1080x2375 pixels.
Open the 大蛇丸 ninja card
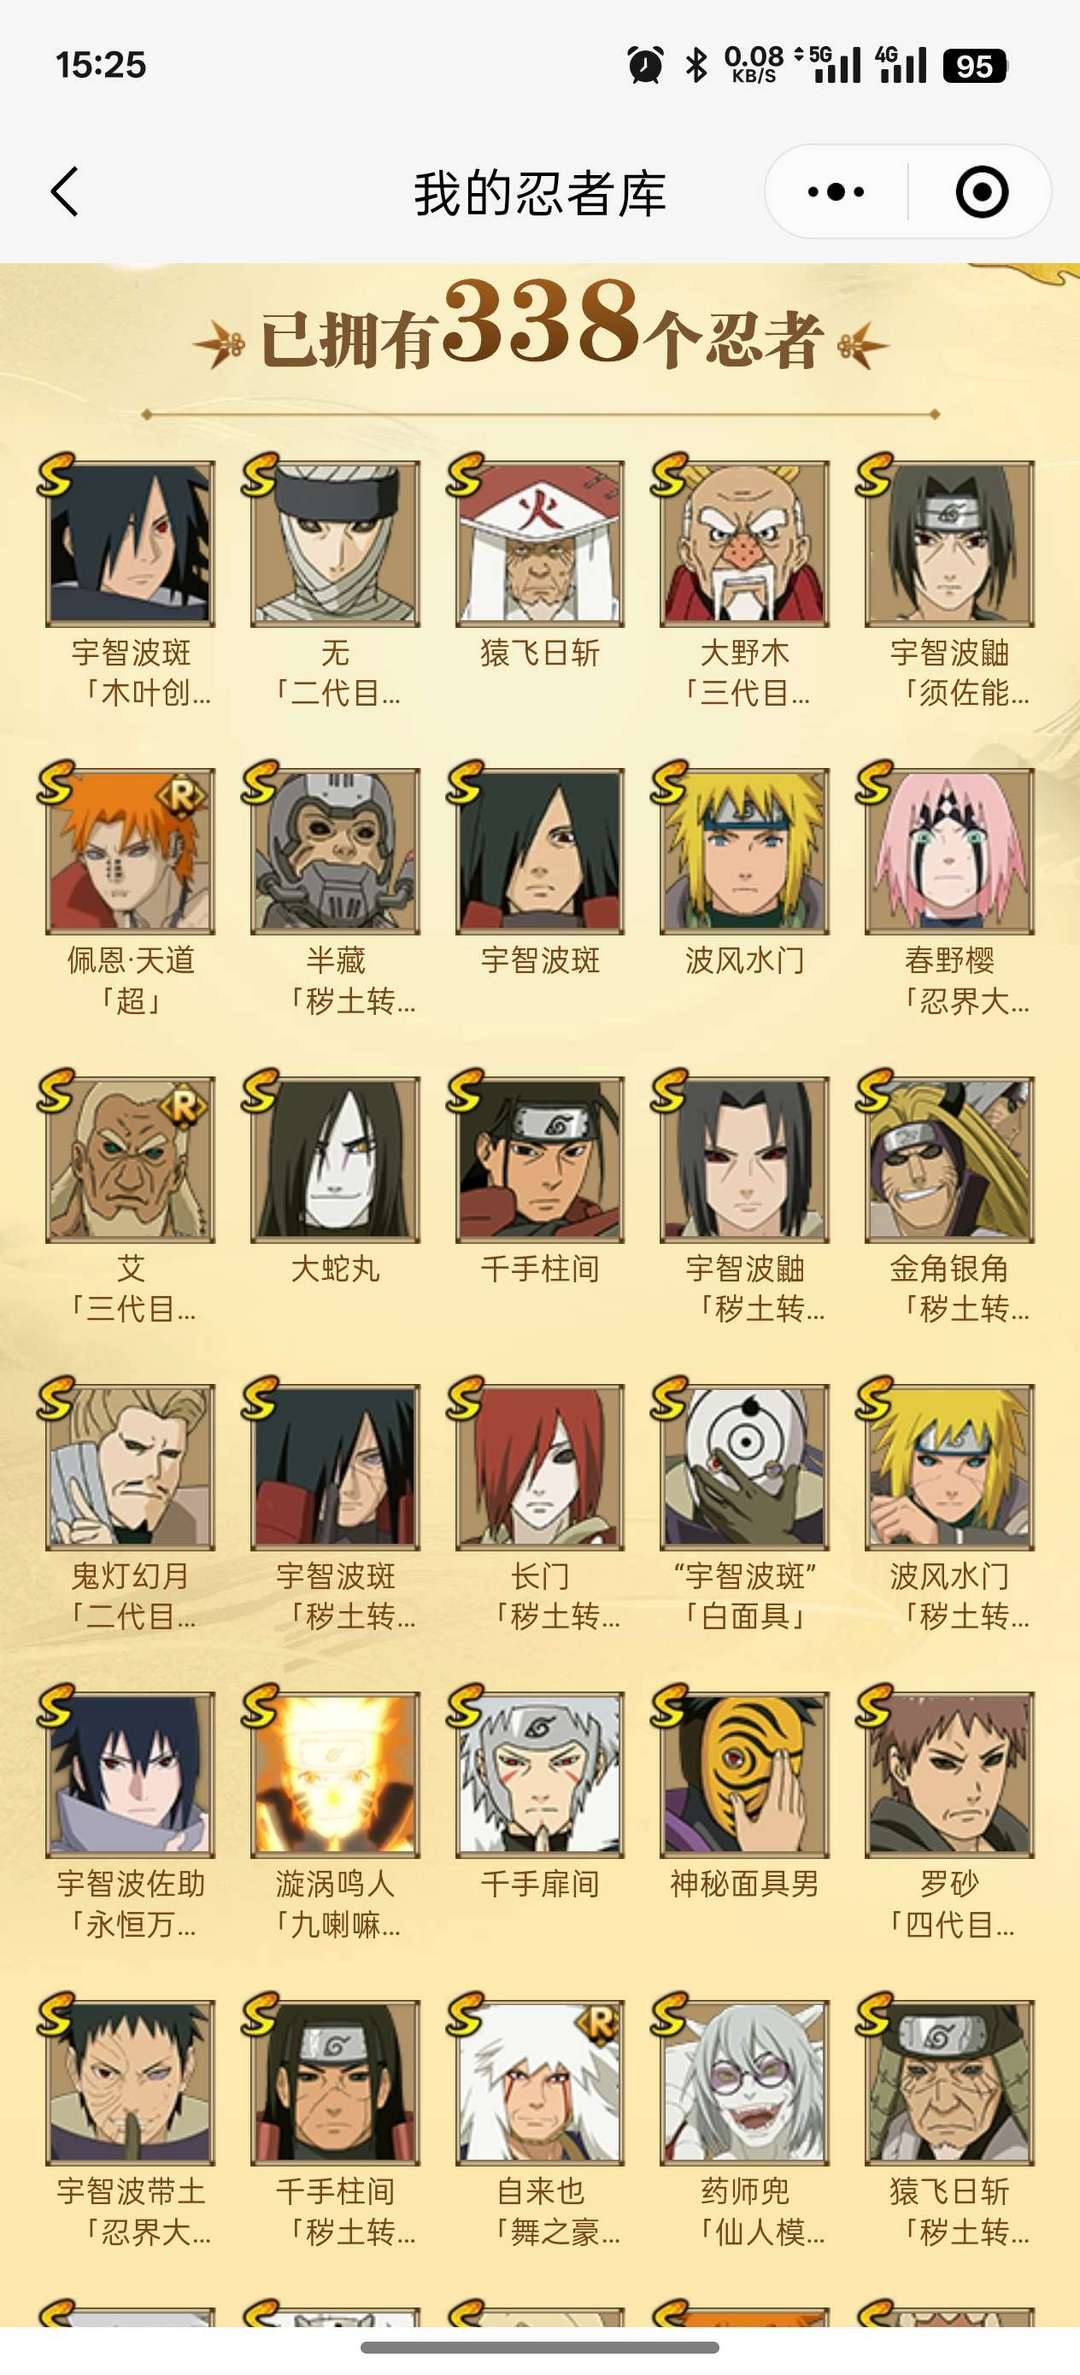[x=335, y=1159]
